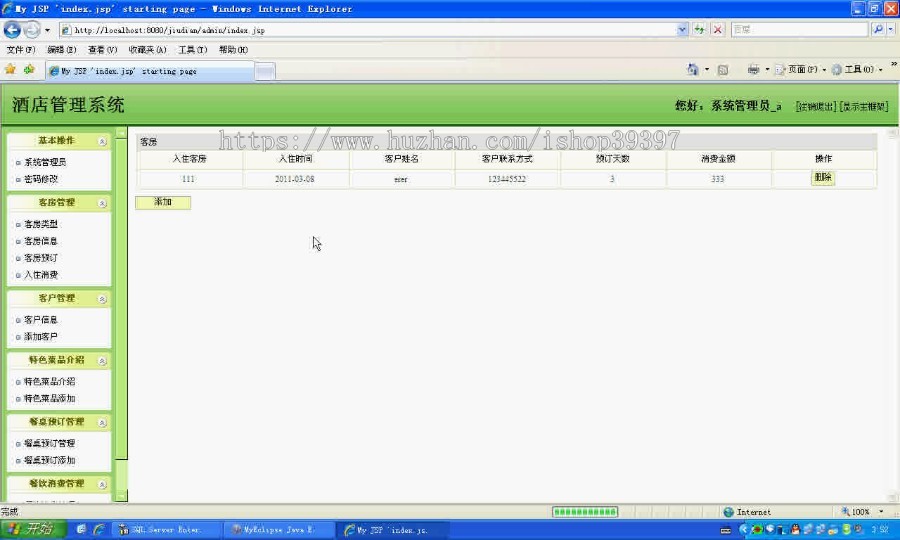The height and width of the screenshot is (540, 900).
Task: Refresh the page with the green arrows icon
Action: 699,29
